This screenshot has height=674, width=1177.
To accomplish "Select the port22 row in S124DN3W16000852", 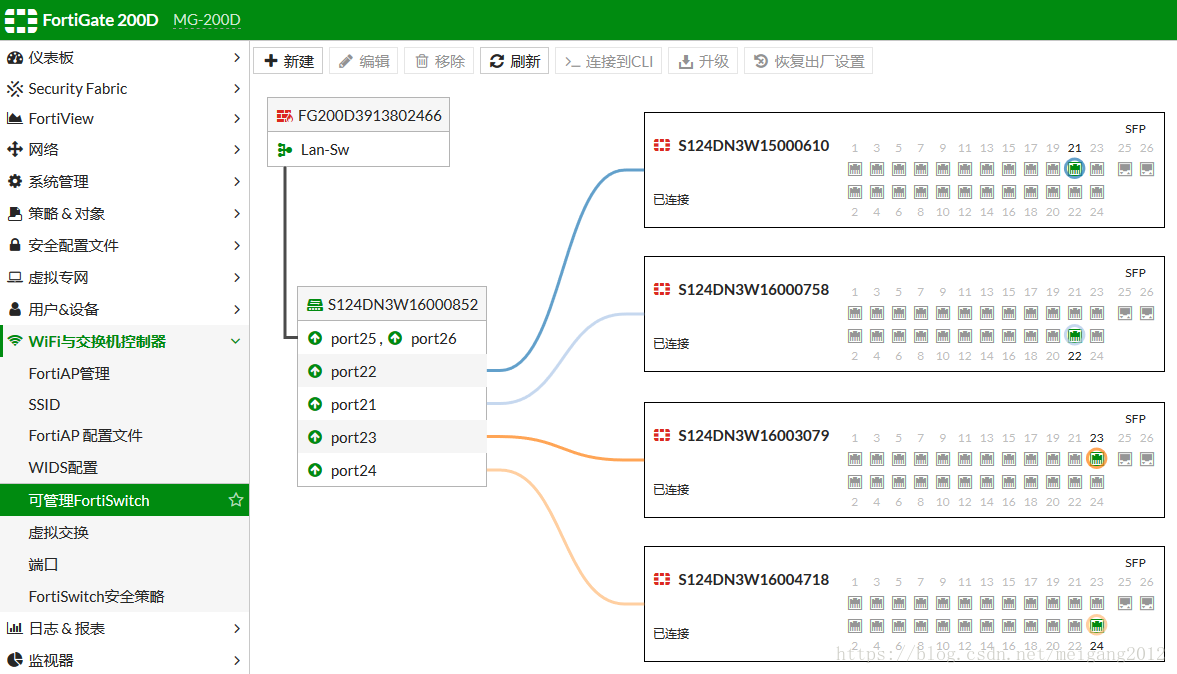I will pos(392,372).
